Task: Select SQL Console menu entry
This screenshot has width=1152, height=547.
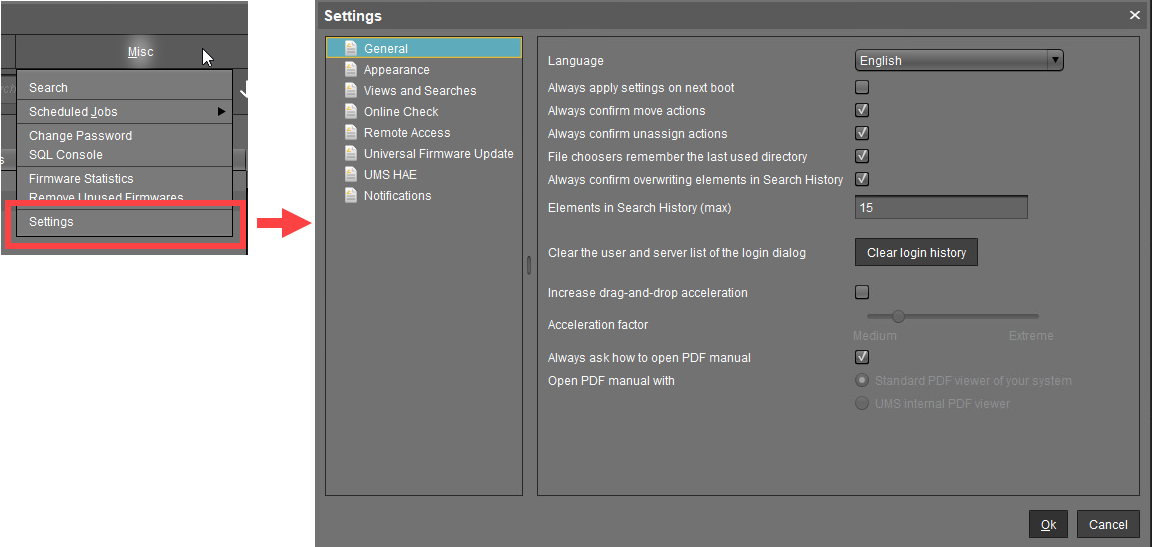Action: [x=66, y=155]
